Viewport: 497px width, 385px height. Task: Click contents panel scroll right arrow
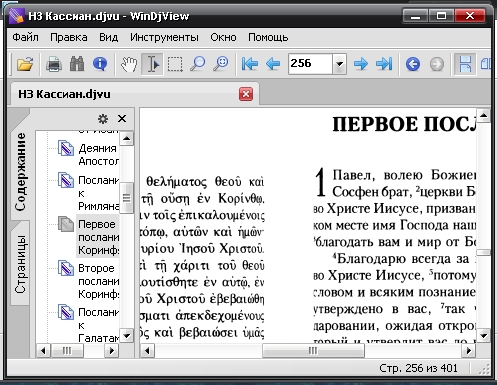(112, 351)
